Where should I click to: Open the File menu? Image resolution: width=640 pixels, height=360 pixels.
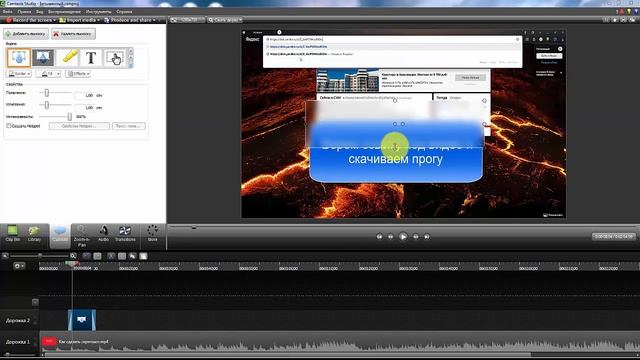point(7,12)
